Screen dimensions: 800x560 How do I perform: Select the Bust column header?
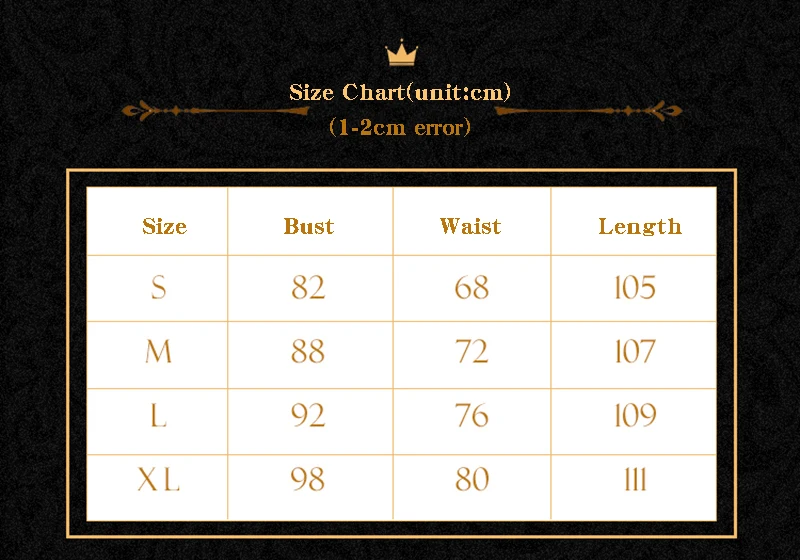tap(308, 226)
